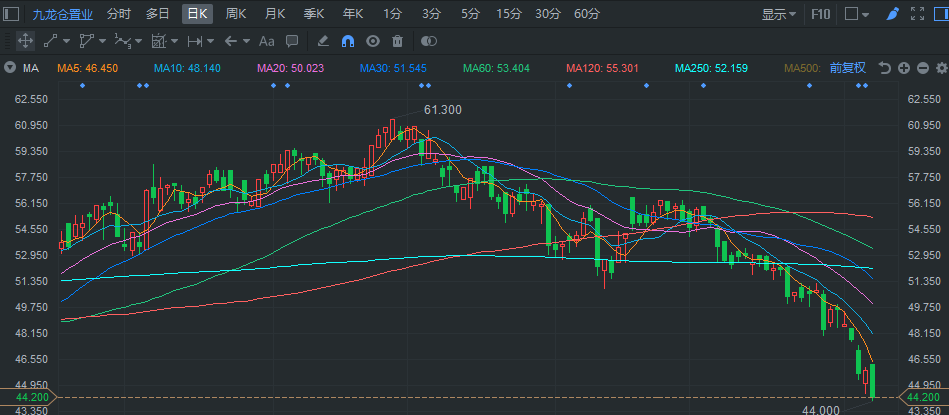Click the F10 company info button
Viewport: 949px width, 415px height.
[821, 14]
